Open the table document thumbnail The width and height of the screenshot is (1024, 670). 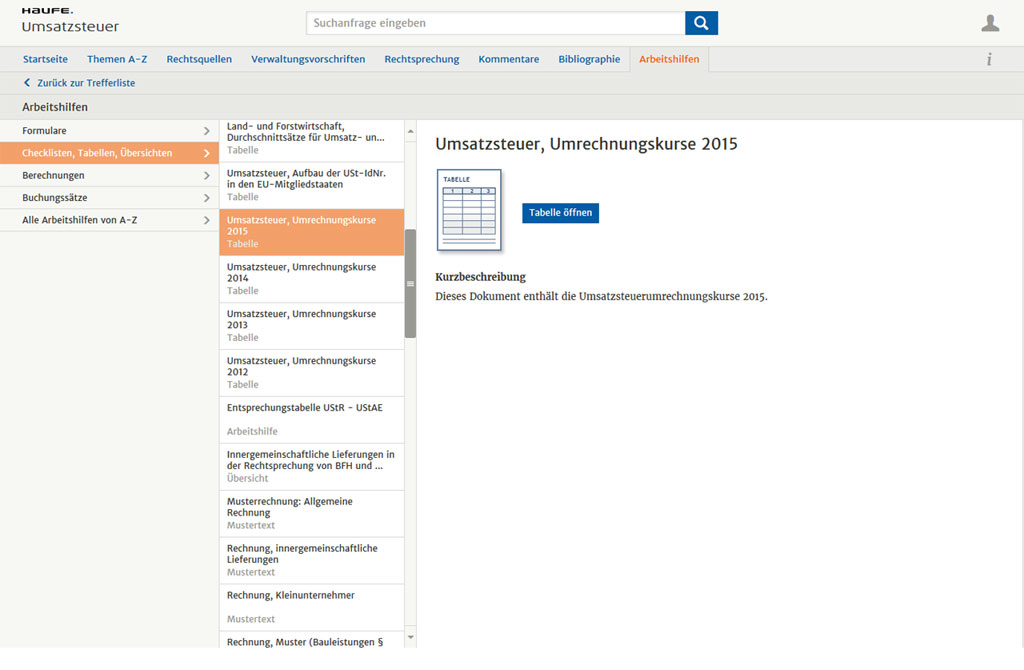(x=469, y=210)
